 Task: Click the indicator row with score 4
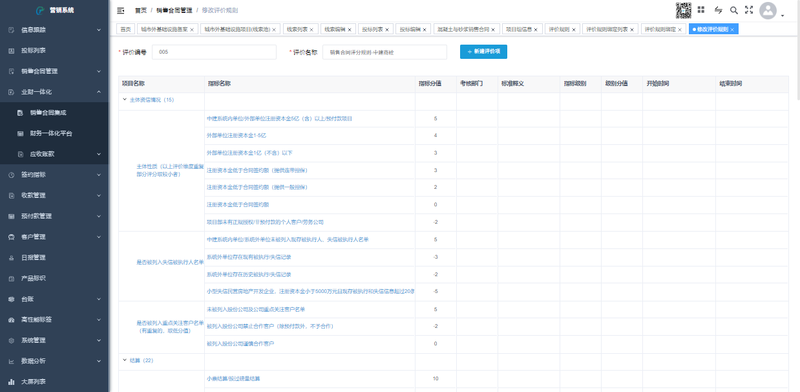pos(453,136)
